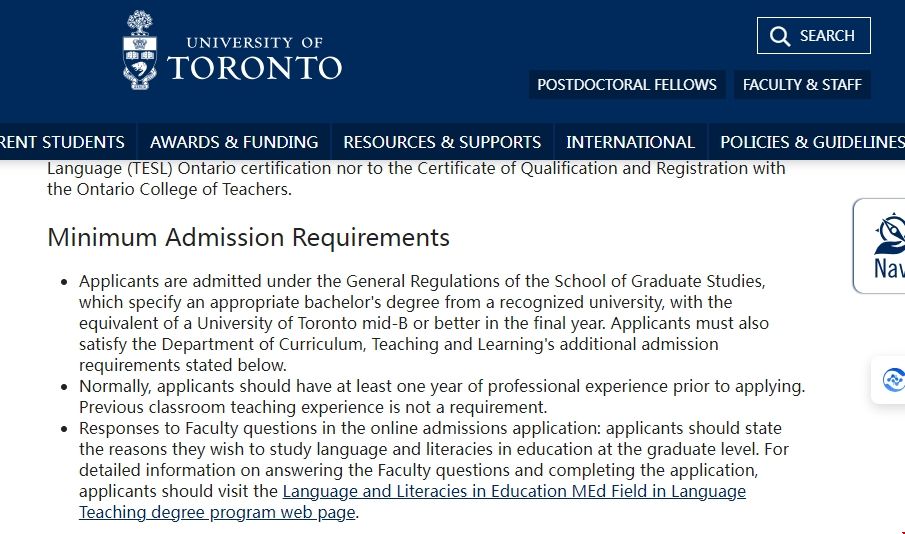Click the University of Toronto wordmark

[254, 58]
